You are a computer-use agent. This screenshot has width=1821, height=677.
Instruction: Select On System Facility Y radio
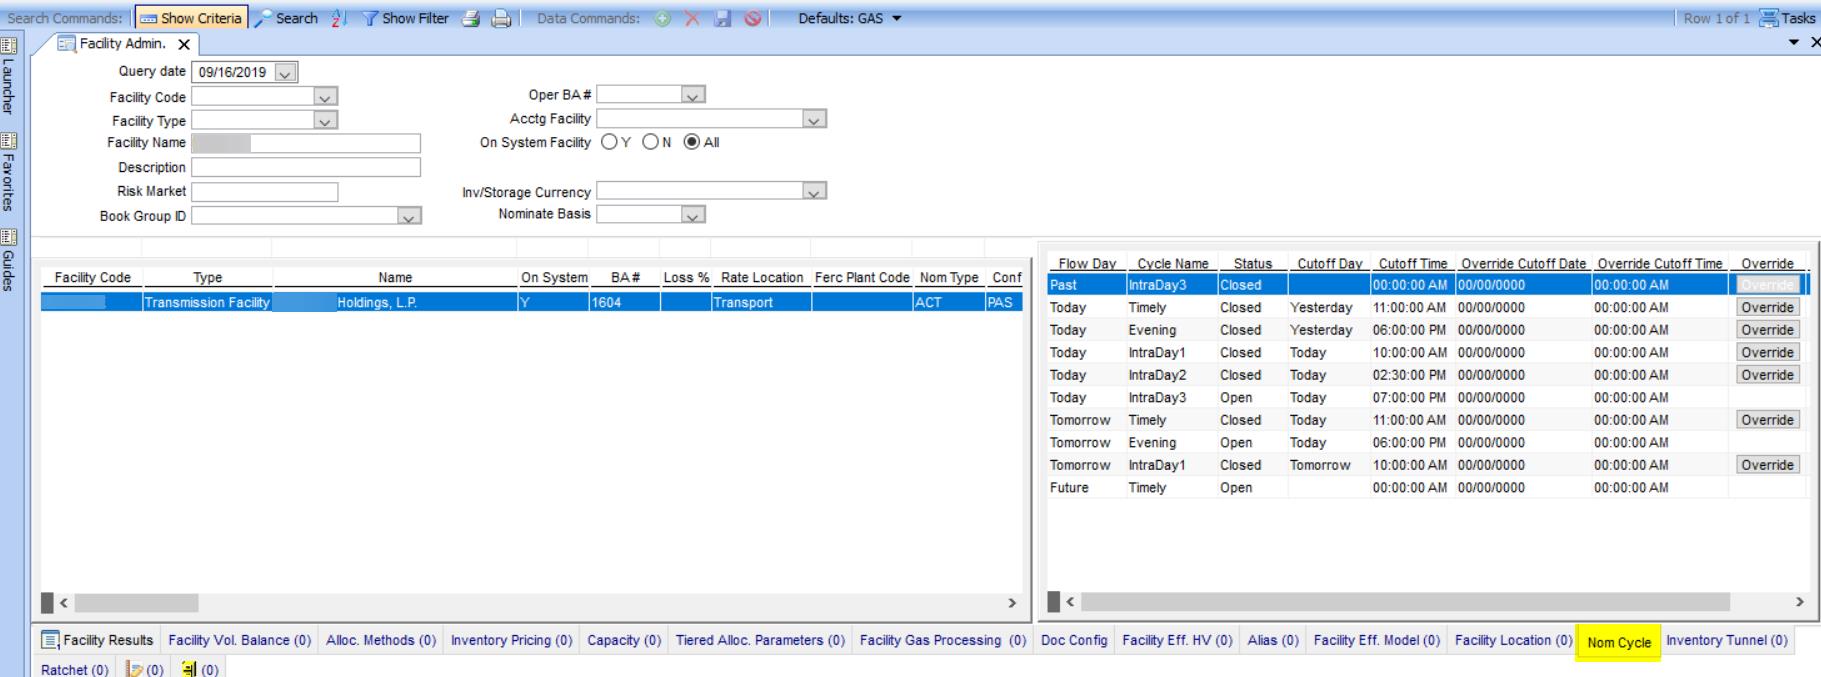click(x=609, y=142)
